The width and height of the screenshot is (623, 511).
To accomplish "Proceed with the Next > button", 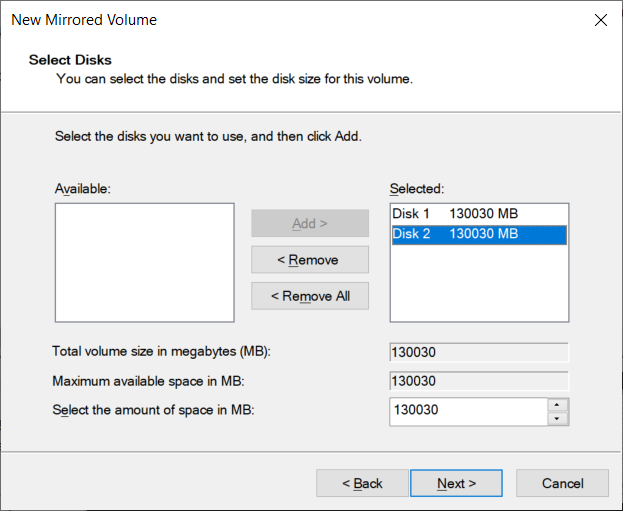I will click(457, 483).
